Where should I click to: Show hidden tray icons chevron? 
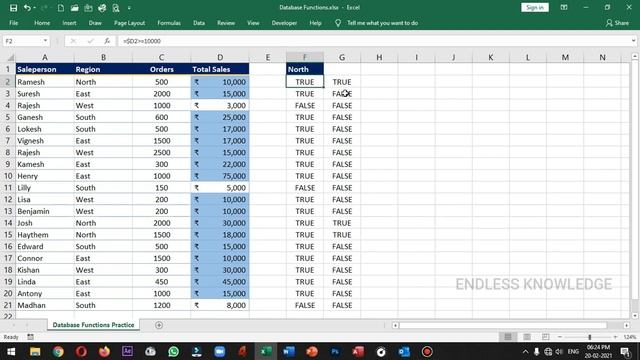coord(525,352)
